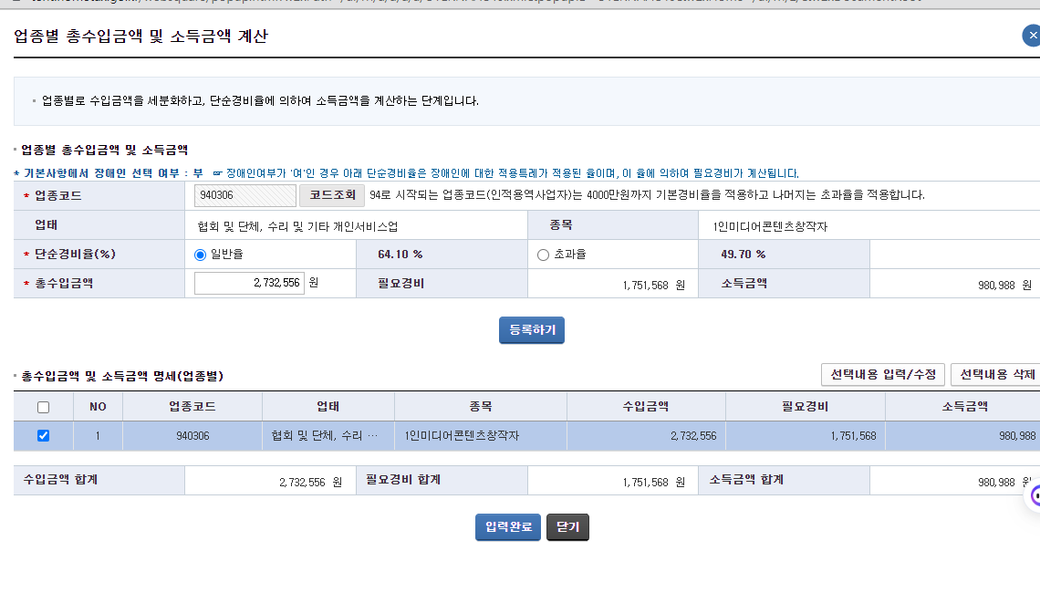Toggle the select-all checkbox in table header
The height and width of the screenshot is (593, 1040).
point(43,407)
